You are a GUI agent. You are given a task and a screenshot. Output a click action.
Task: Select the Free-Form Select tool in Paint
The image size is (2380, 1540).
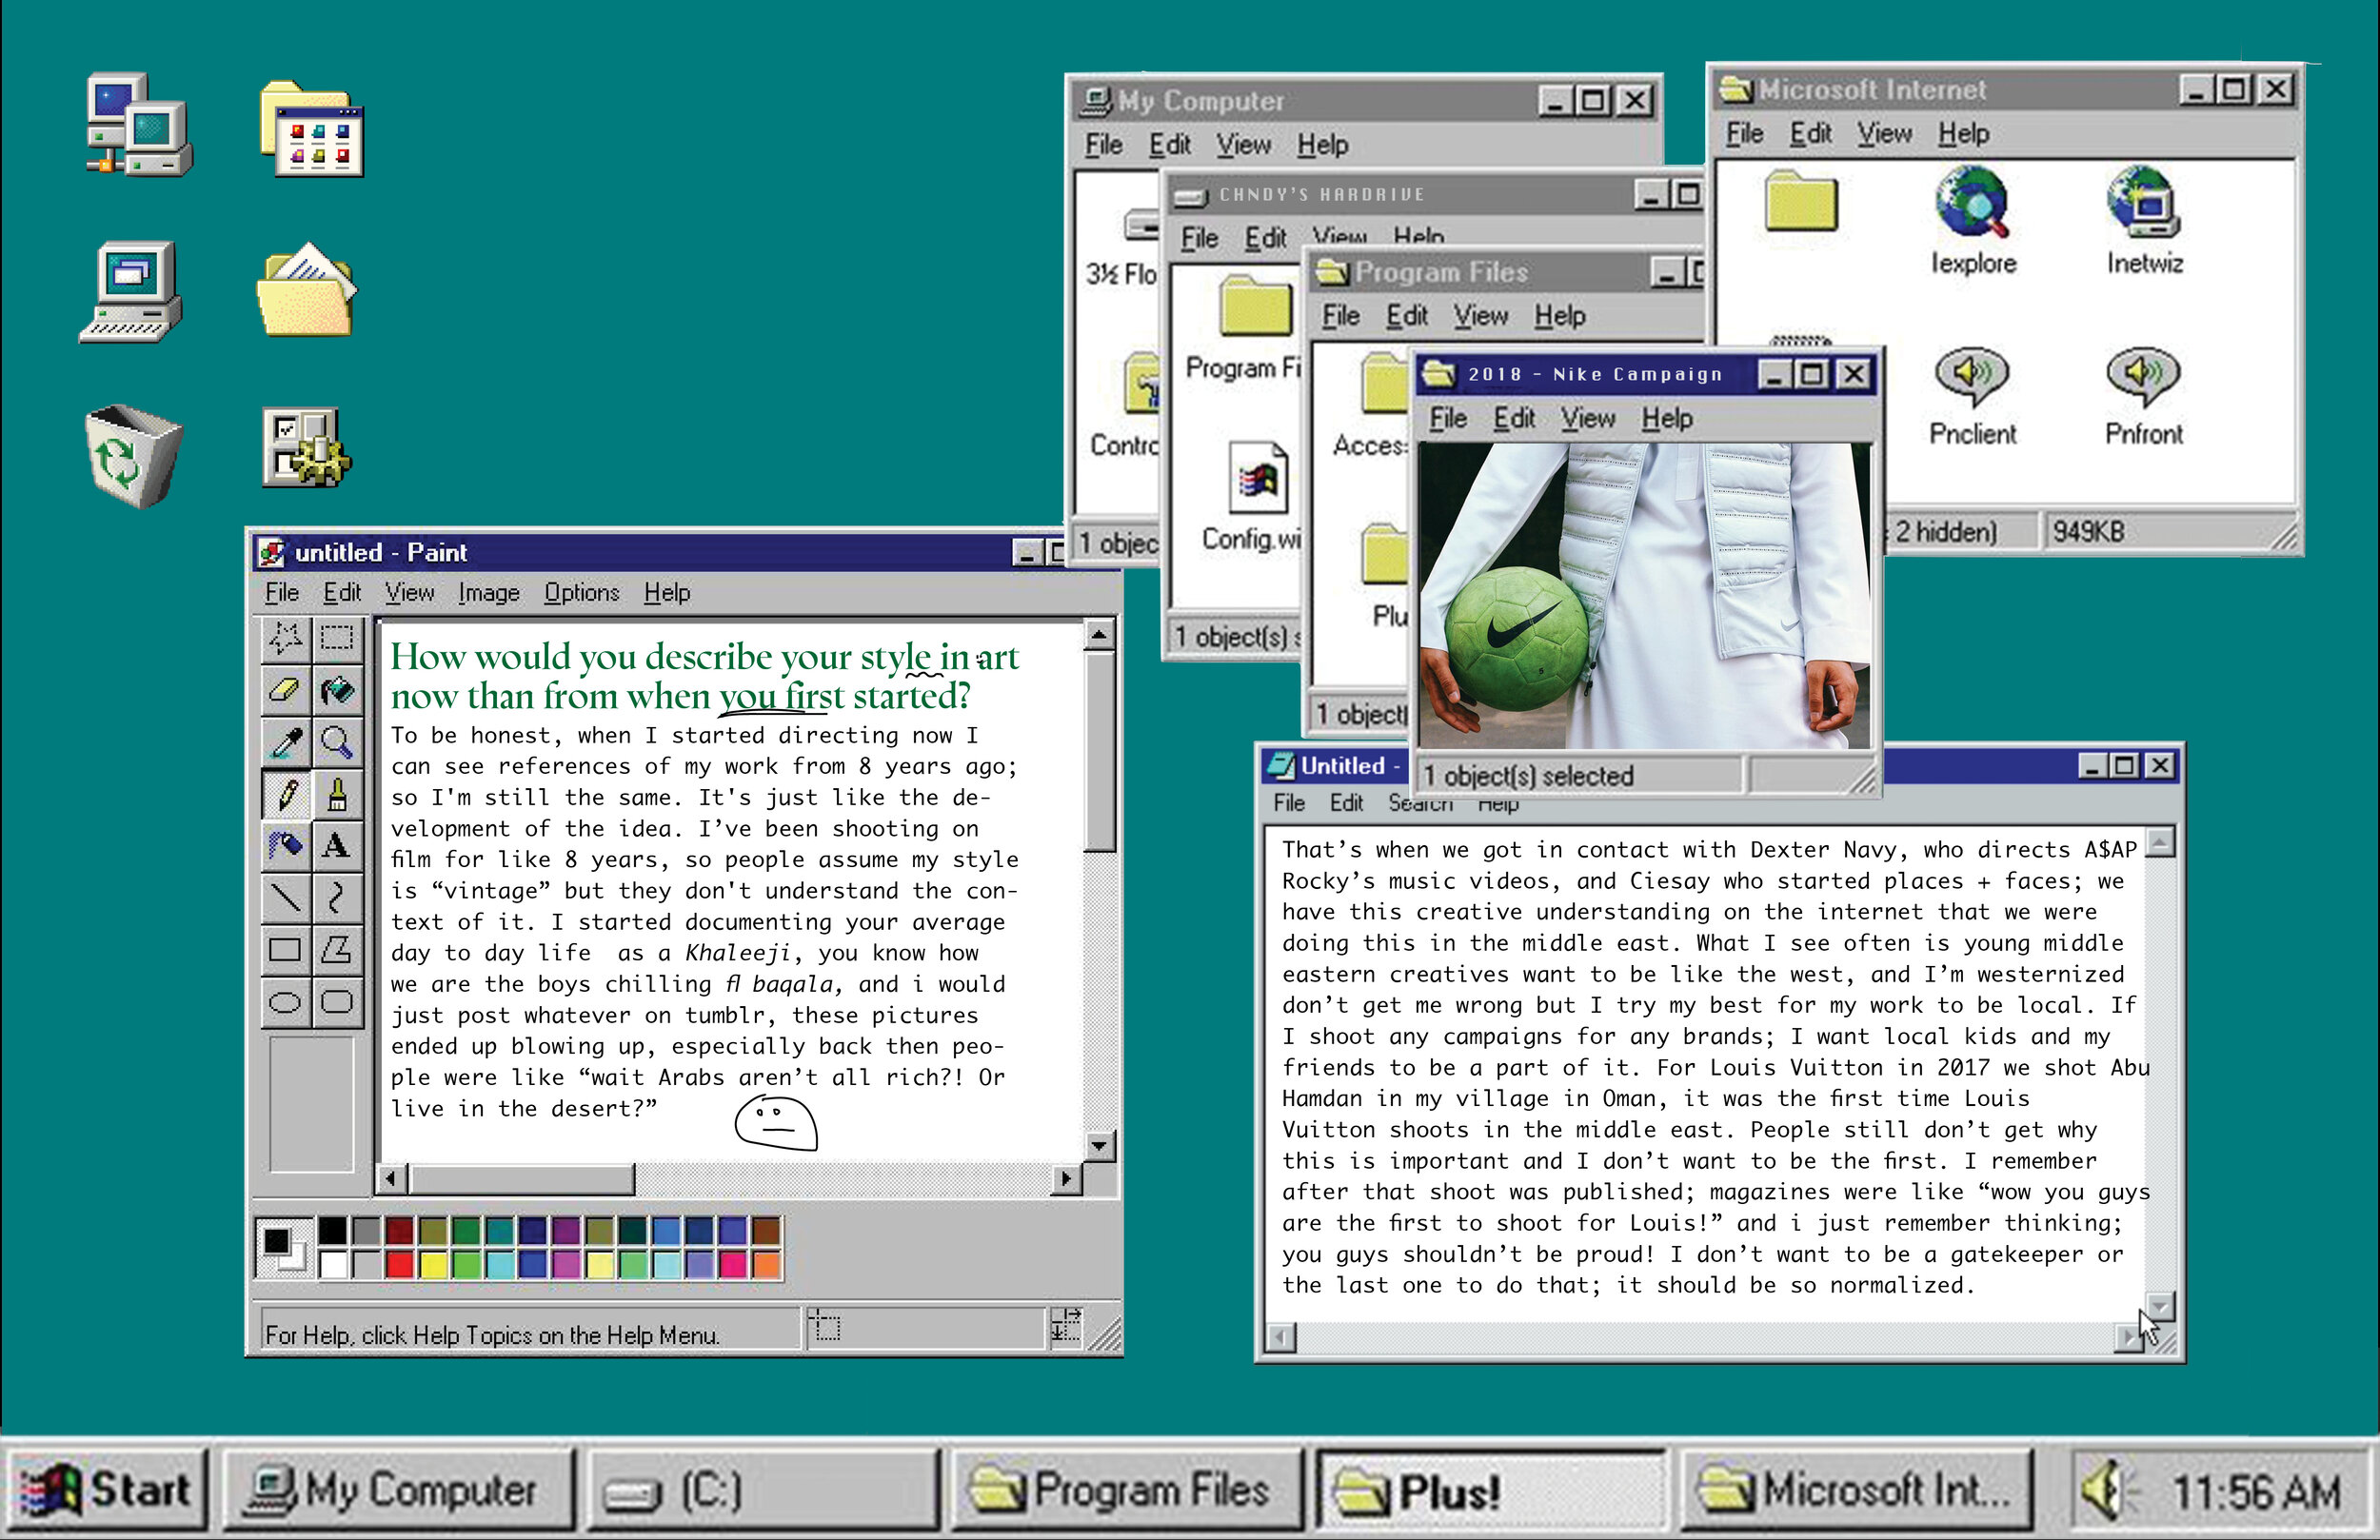286,638
